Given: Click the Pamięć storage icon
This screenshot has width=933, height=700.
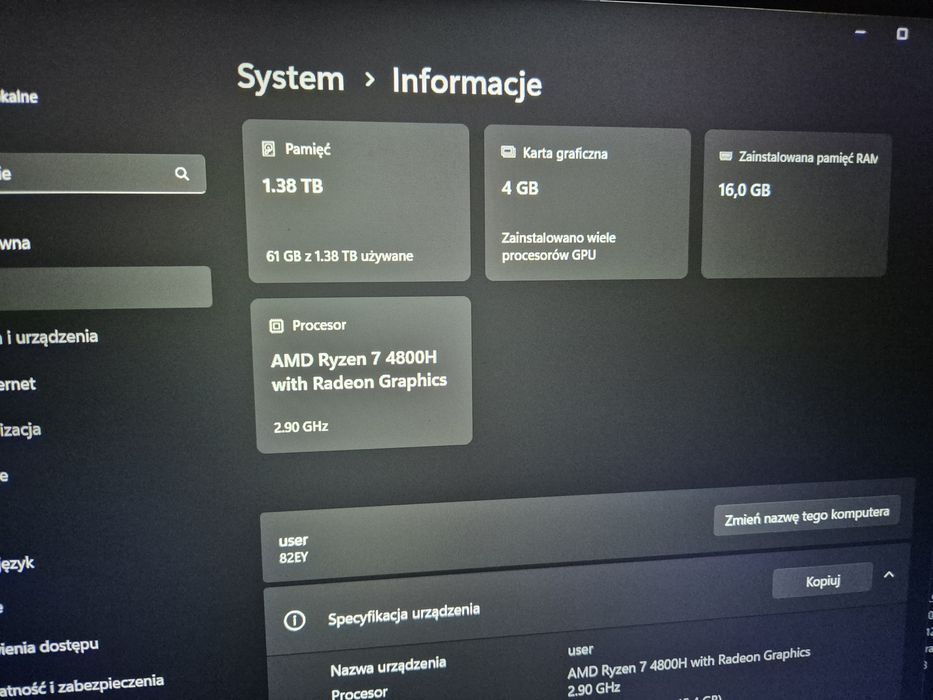Looking at the screenshot, I should click(x=268, y=148).
